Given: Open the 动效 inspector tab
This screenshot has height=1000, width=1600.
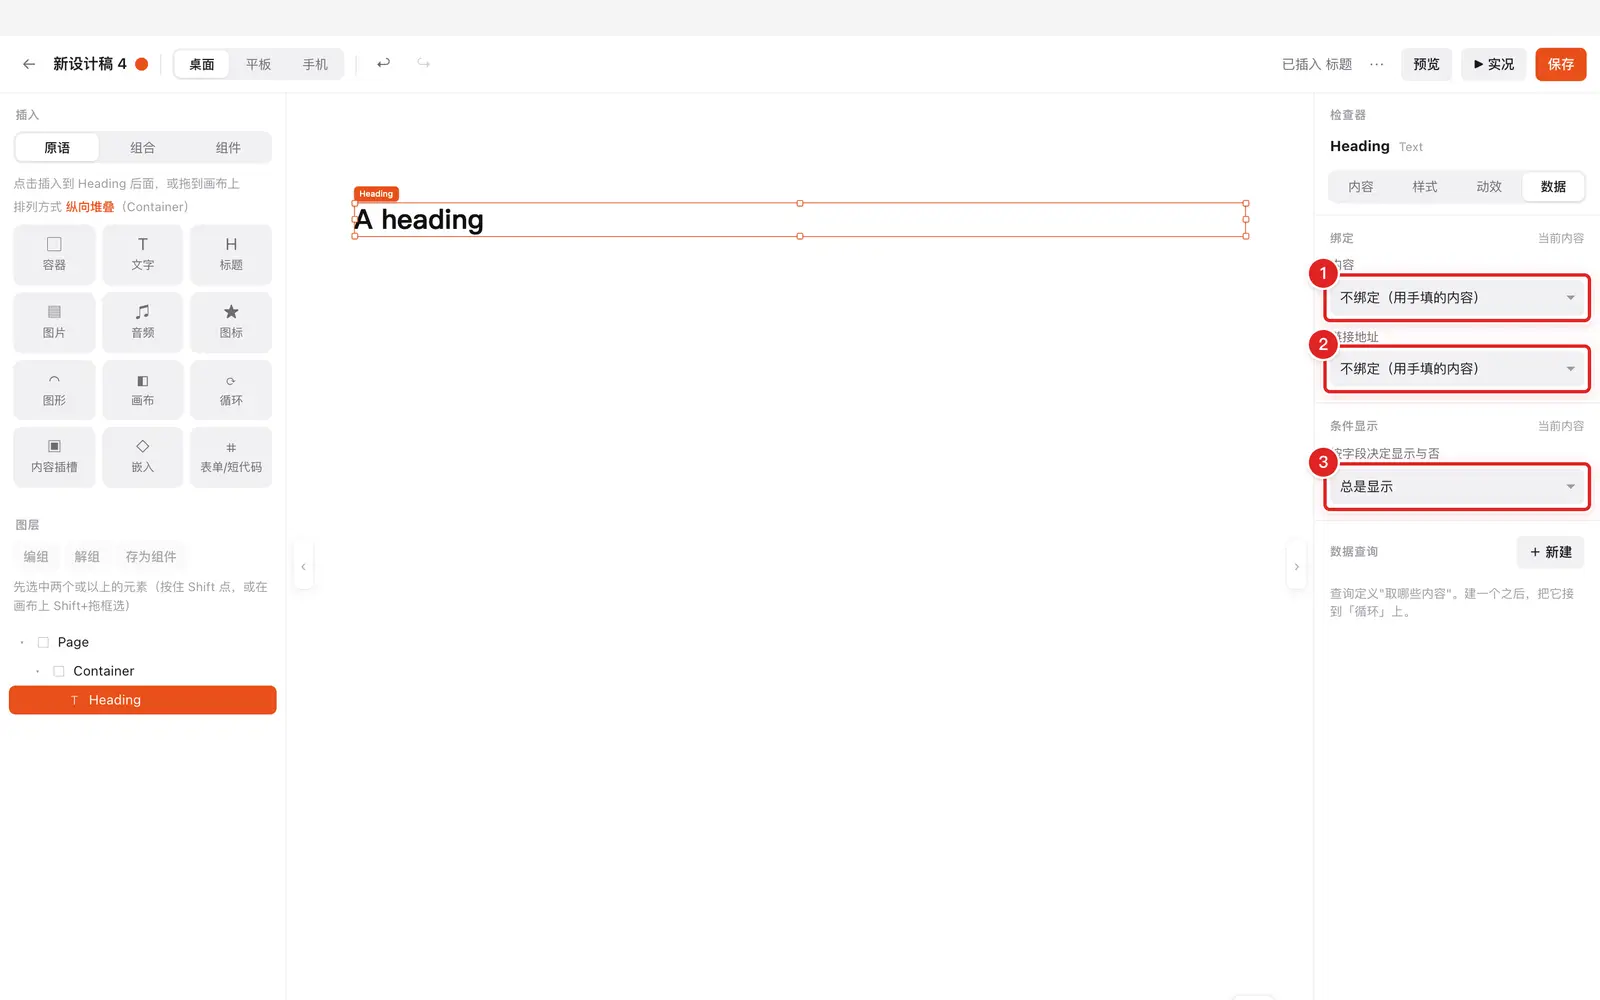Looking at the screenshot, I should pyautogui.click(x=1489, y=187).
